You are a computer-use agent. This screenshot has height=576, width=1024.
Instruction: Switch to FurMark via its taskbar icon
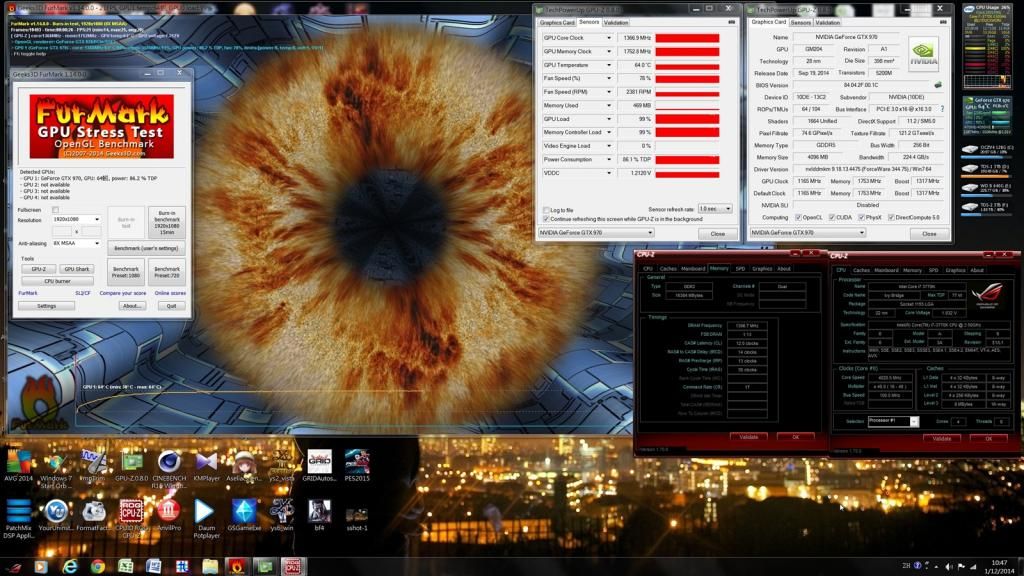237,566
